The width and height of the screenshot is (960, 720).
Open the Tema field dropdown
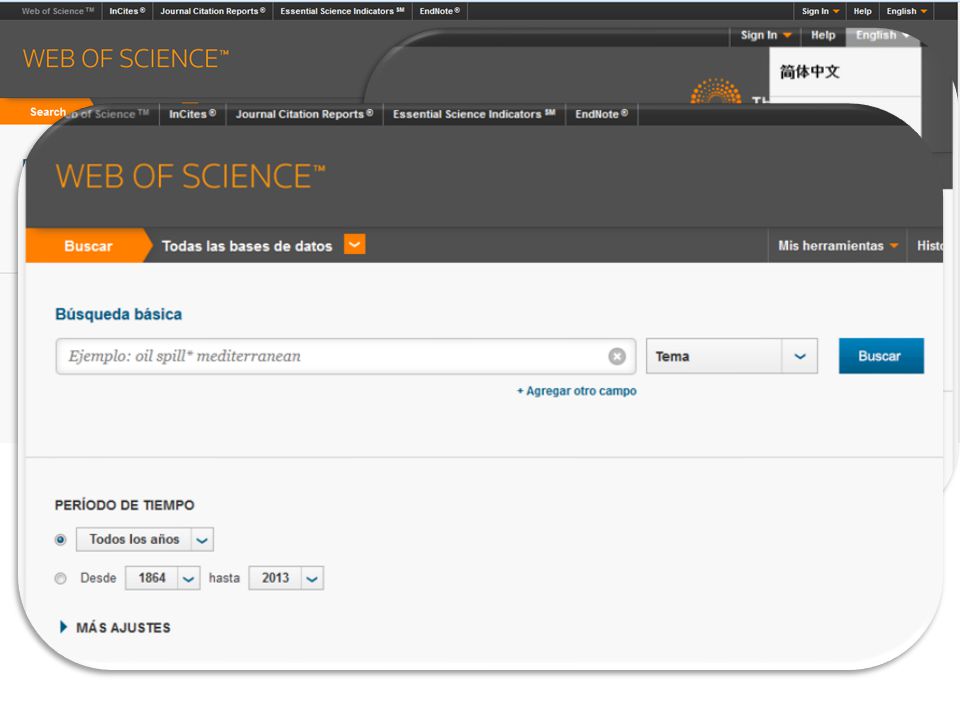coord(732,356)
